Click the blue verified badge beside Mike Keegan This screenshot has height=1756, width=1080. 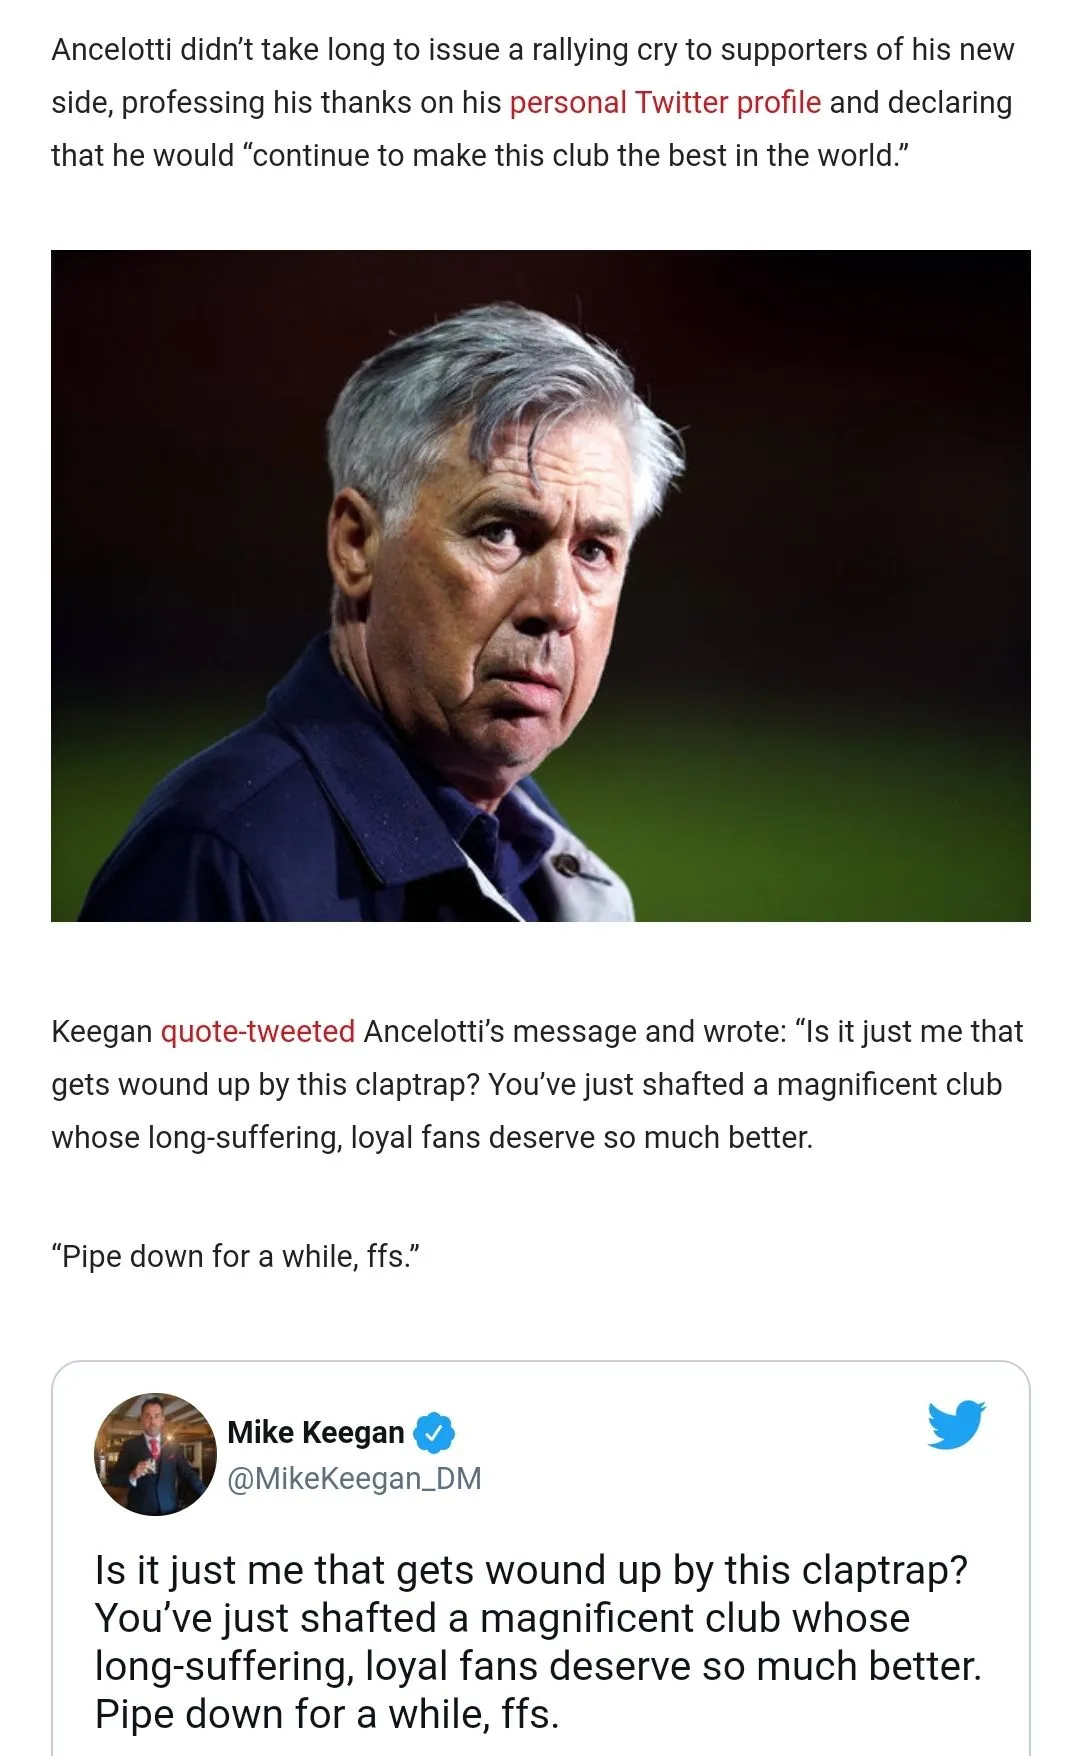click(x=434, y=1433)
